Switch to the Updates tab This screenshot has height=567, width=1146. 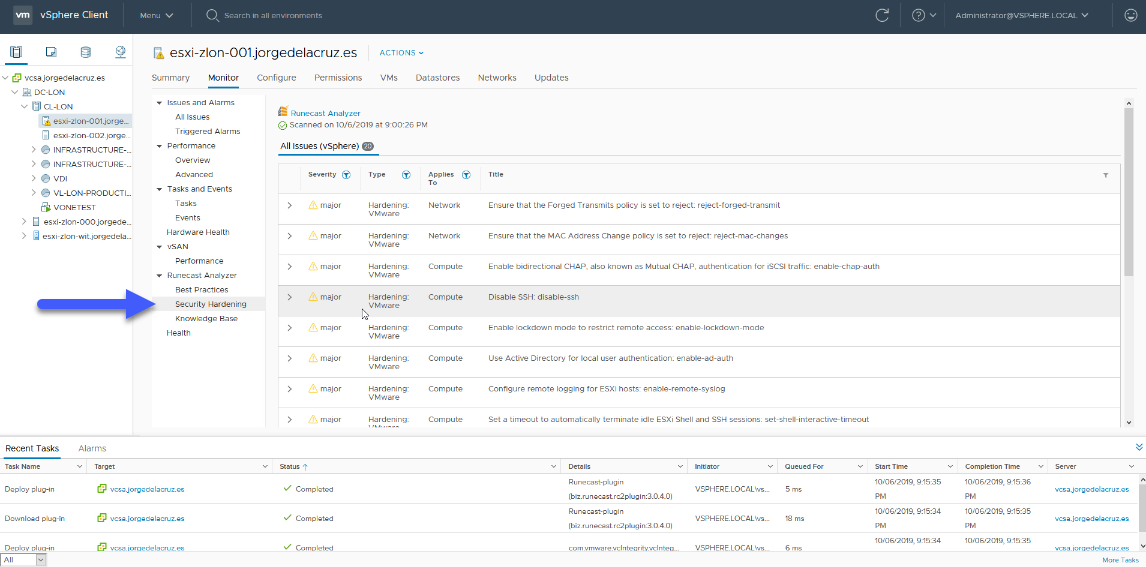551,77
